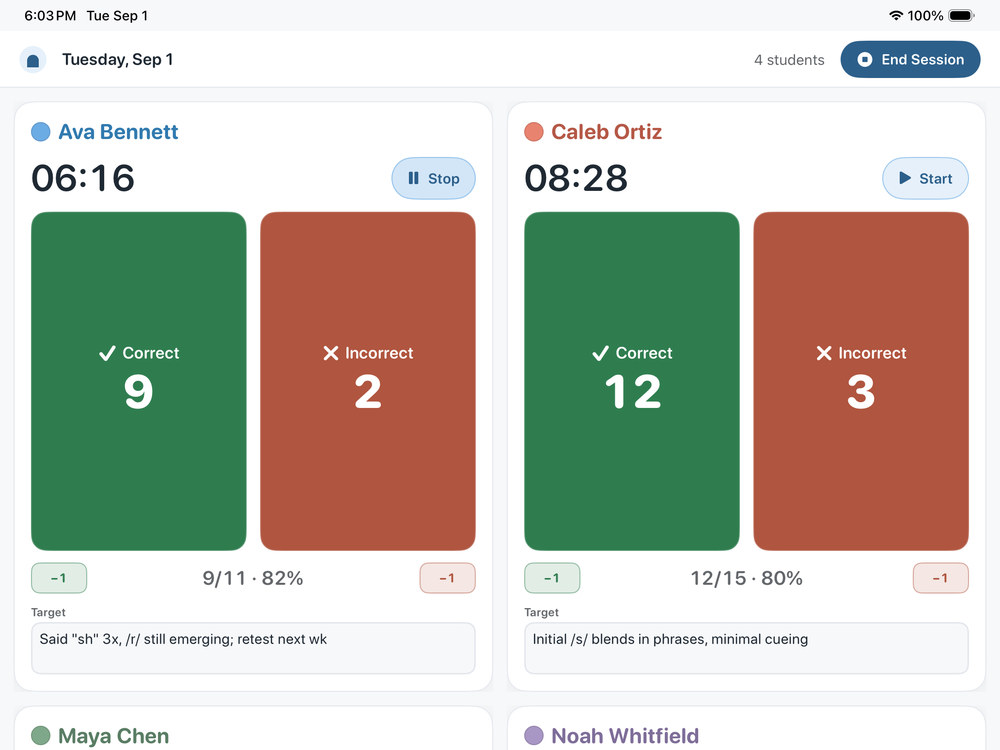Click the 12/15 · 80% score summary
The image size is (1000, 750).
[746, 578]
